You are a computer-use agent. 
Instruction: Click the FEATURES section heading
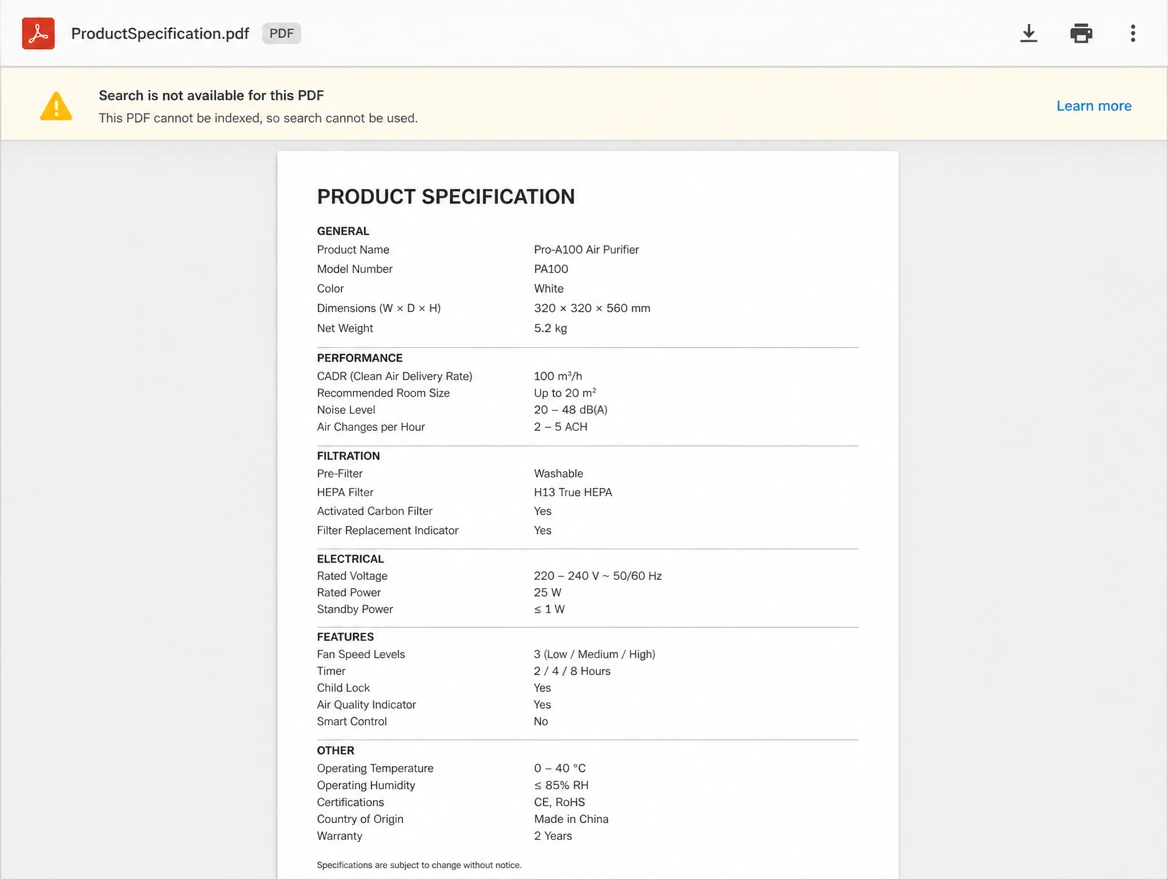[x=345, y=637]
